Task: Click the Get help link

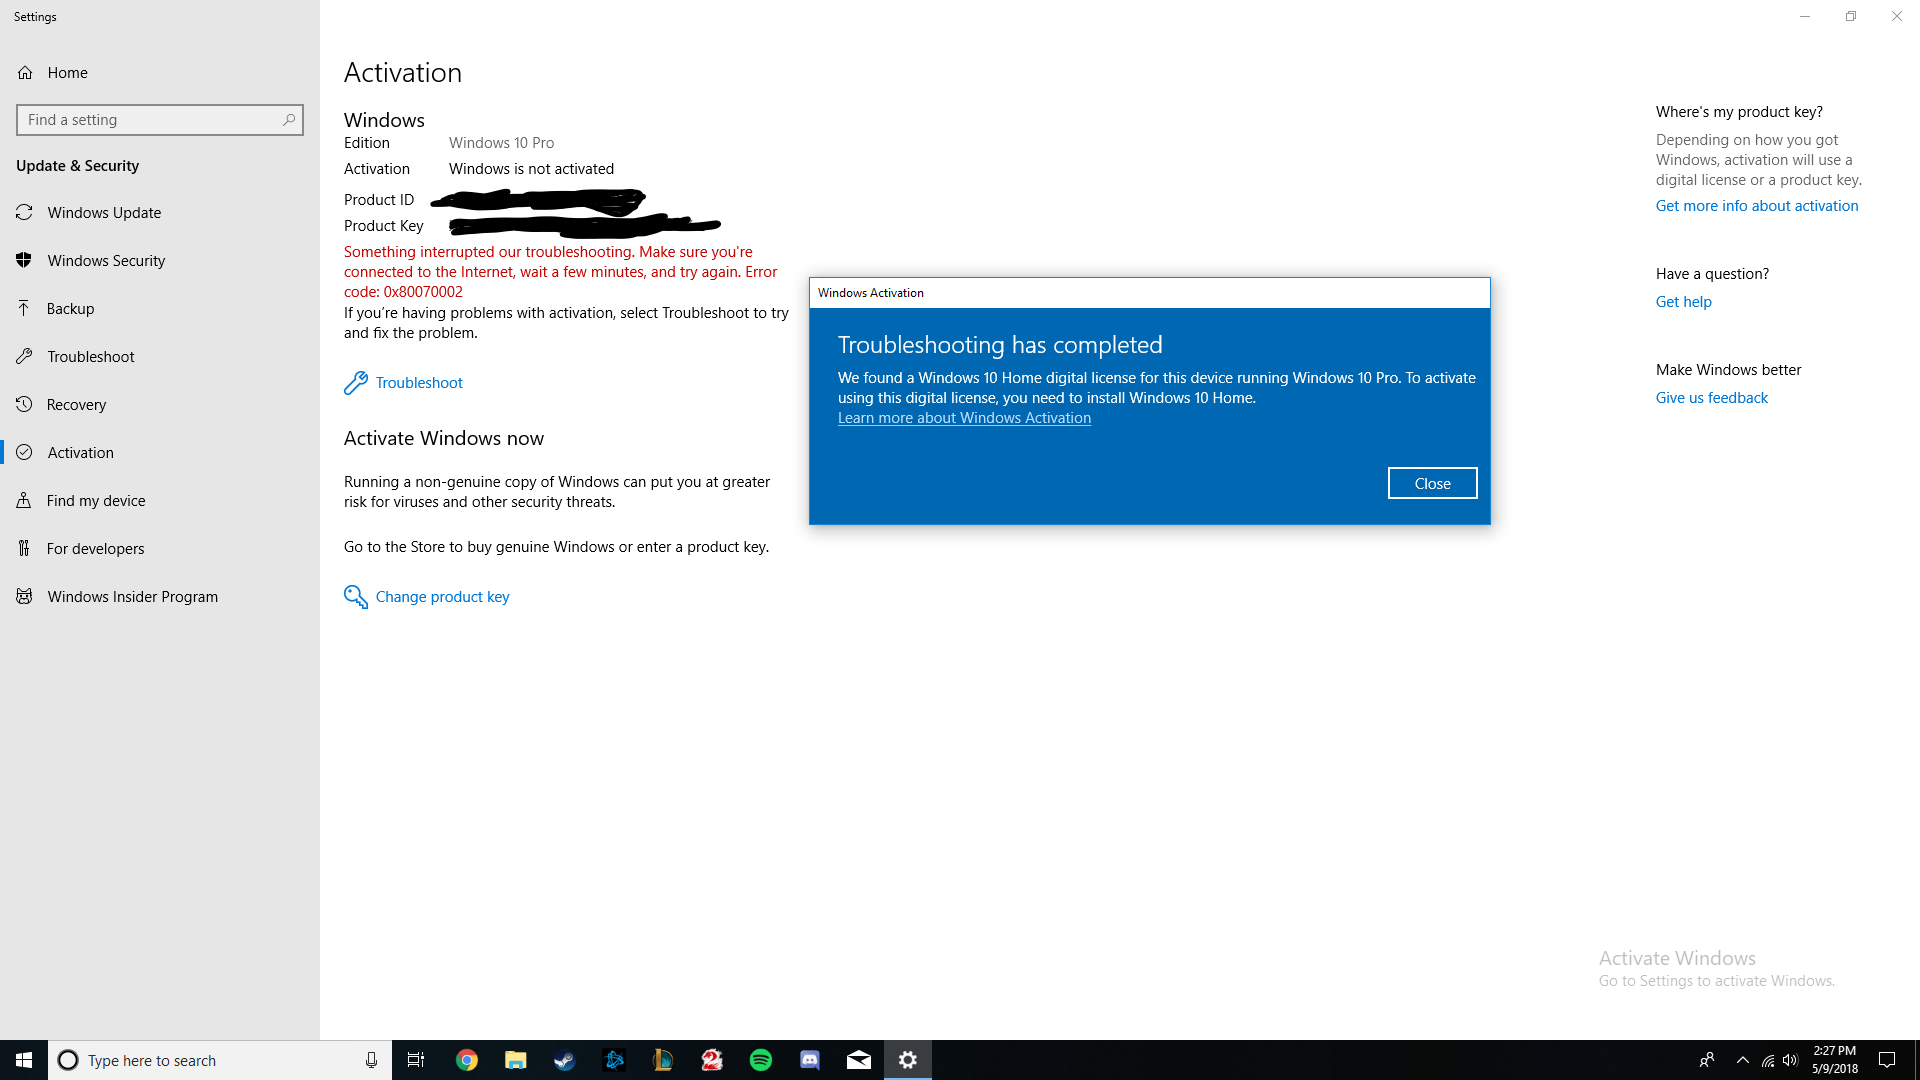Action: [1683, 302]
